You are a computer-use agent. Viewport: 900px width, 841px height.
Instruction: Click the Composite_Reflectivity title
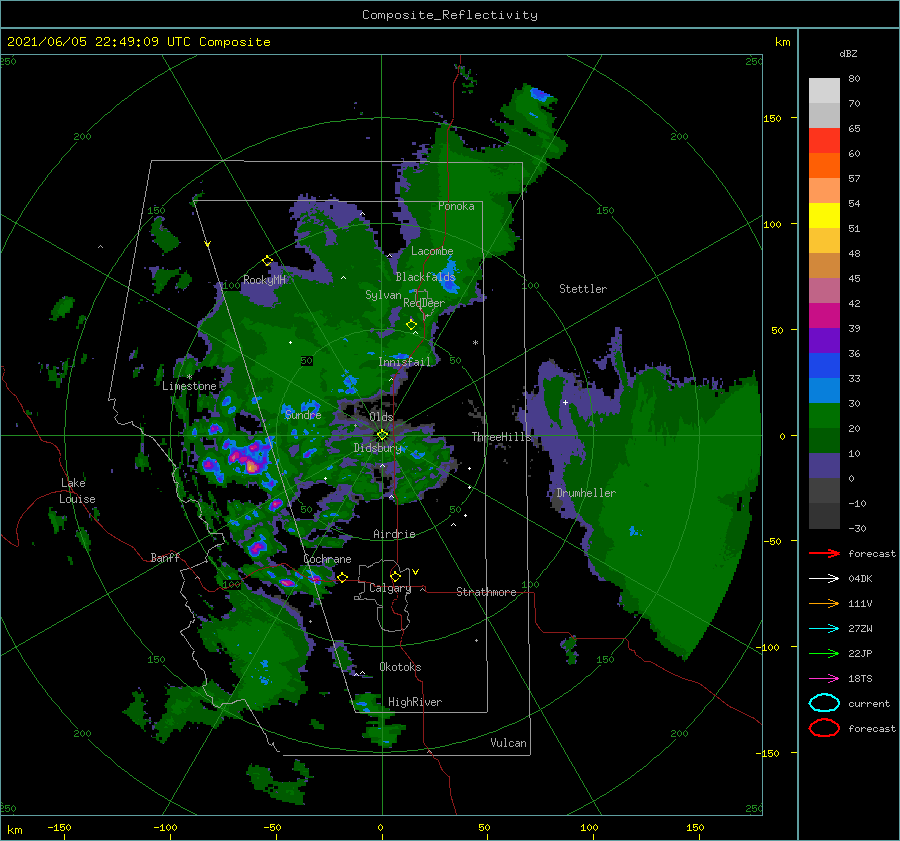click(450, 15)
